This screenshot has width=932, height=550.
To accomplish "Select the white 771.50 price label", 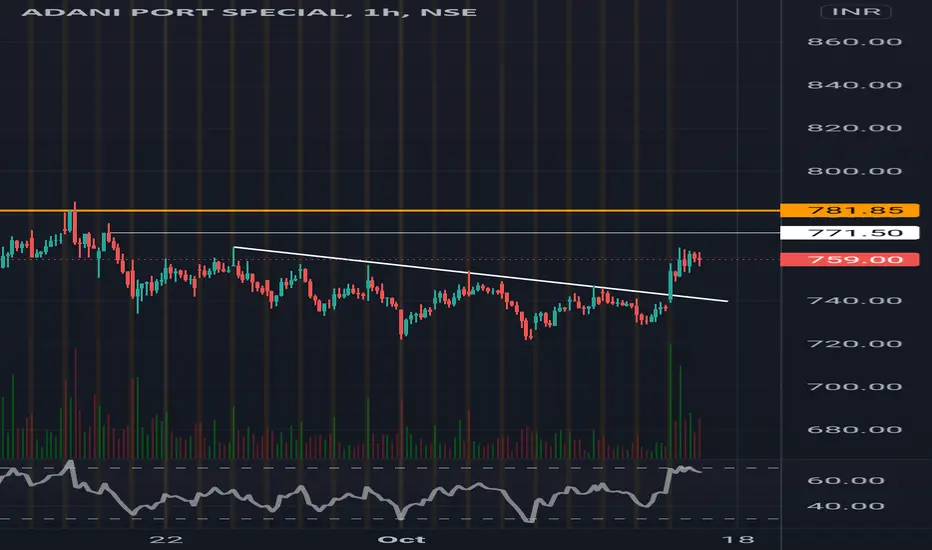I will tap(850, 232).
